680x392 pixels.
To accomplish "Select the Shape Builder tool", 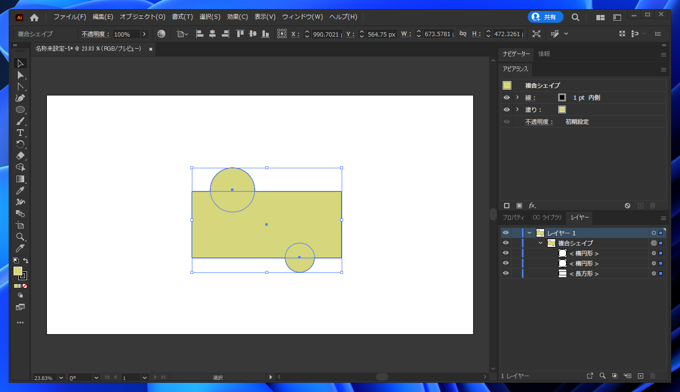I will click(x=20, y=167).
